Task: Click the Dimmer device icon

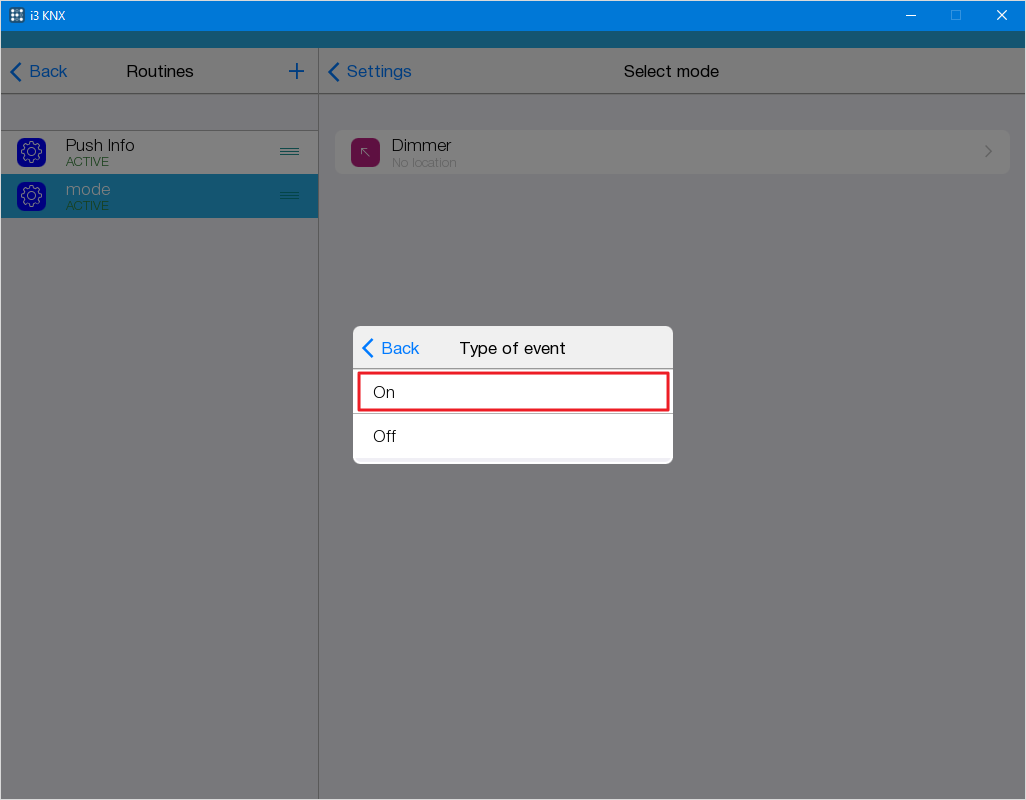Action: (x=365, y=152)
